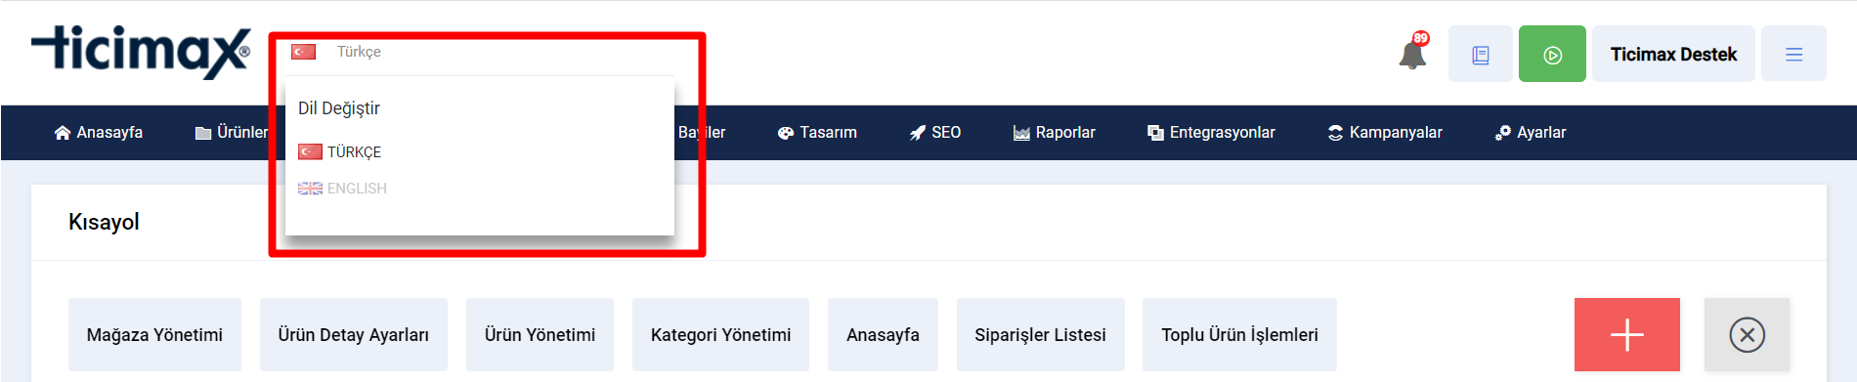The image size is (1857, 382).
Task: Switch language to ENGLISH
Action: pyautogui.click(x=342, y=188)
